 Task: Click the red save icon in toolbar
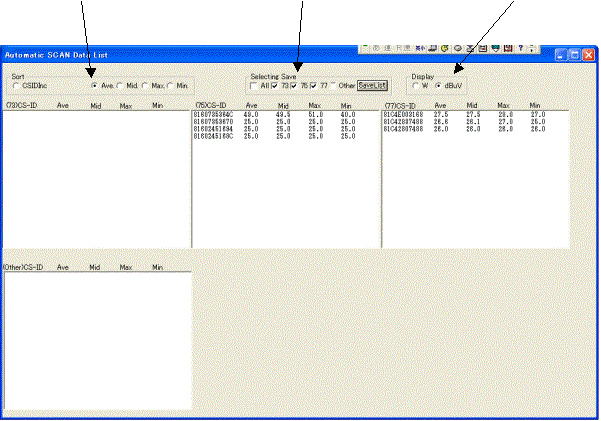[x=509, y=47]
